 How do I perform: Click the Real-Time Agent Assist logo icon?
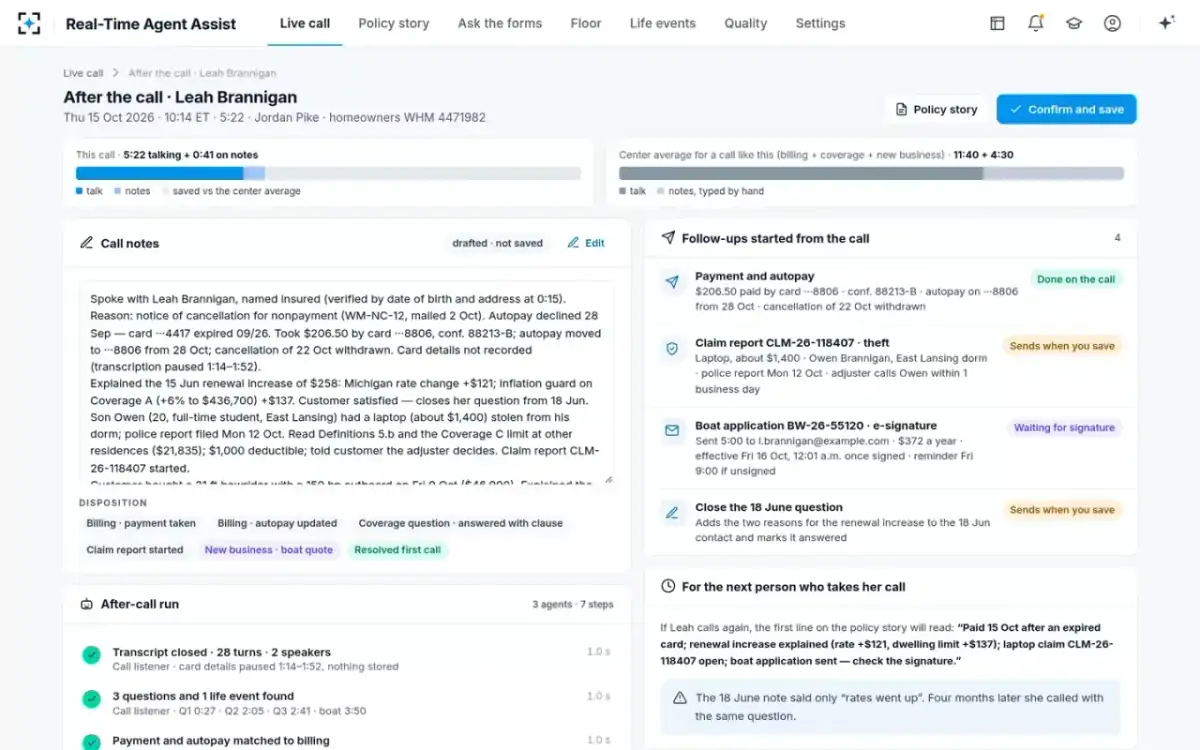click(30, 23)
